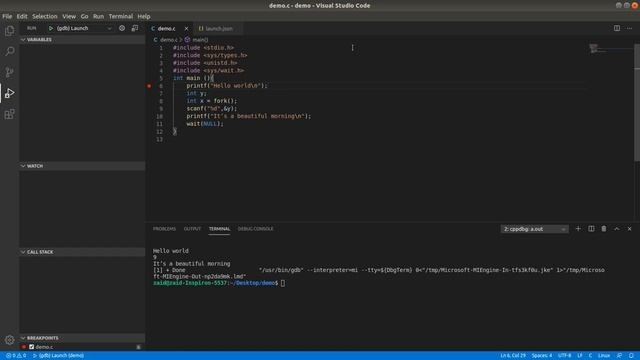The image size is (640, 360).
Task: Open the Selection menu
Action: click(x=44, y=16)
